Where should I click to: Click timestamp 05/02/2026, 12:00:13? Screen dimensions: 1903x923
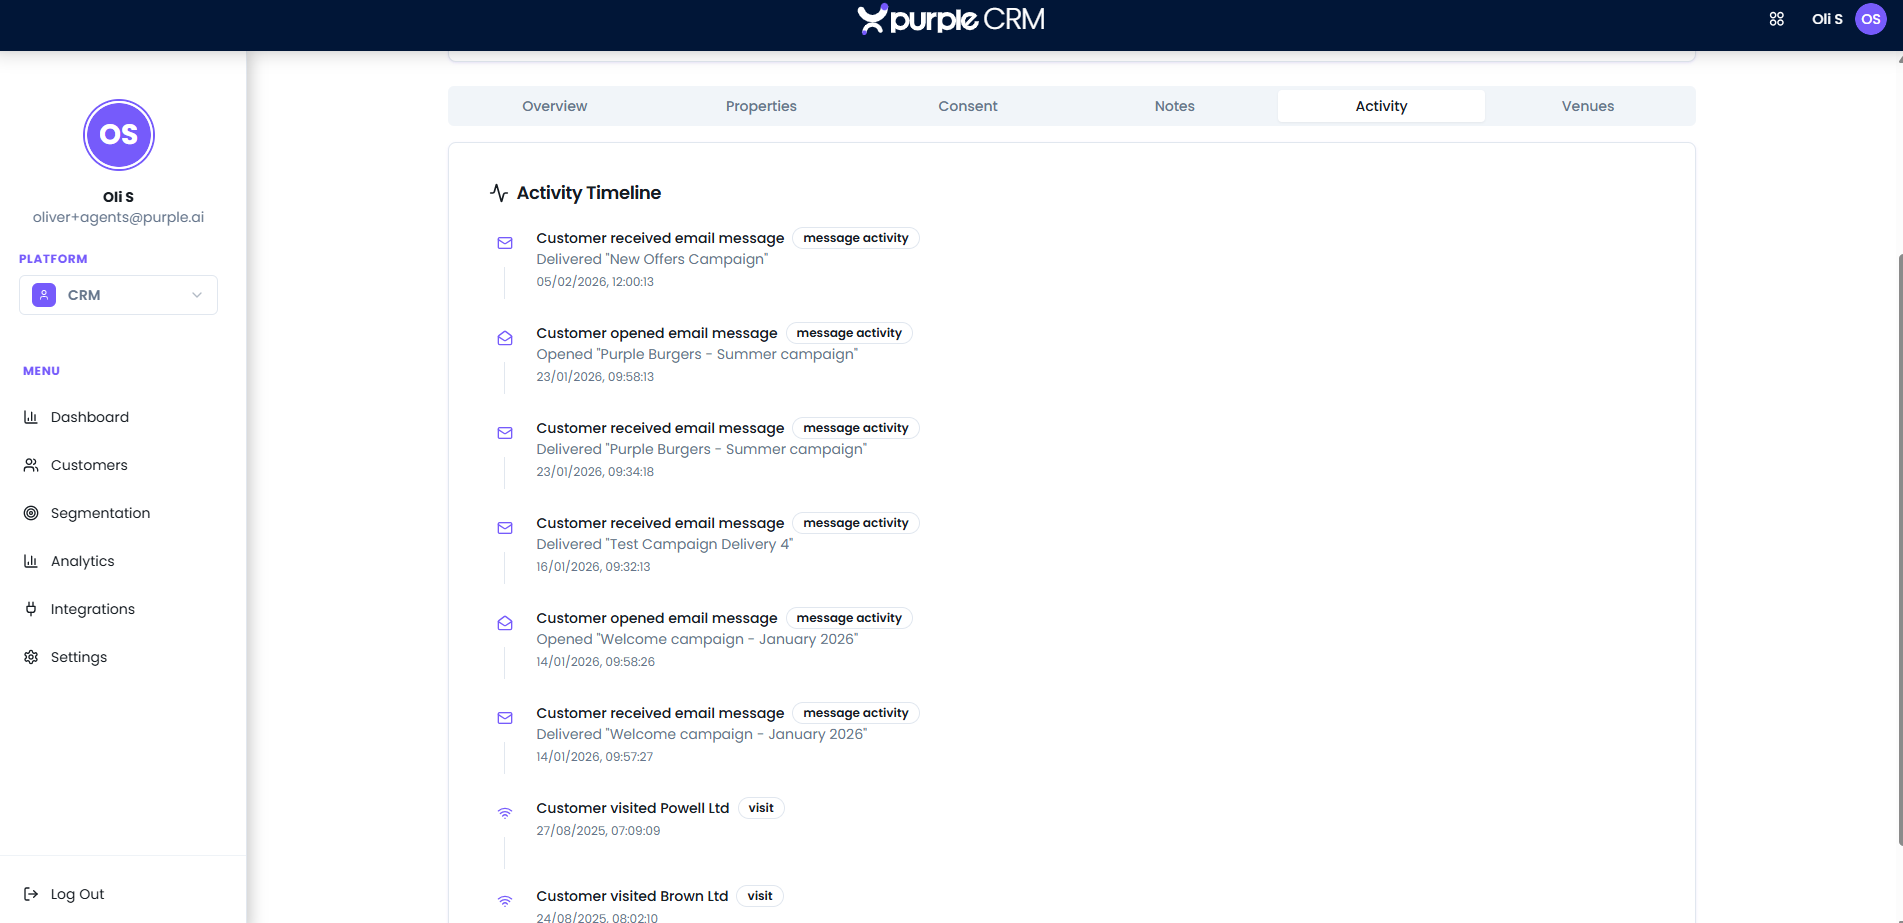point(595,282)
